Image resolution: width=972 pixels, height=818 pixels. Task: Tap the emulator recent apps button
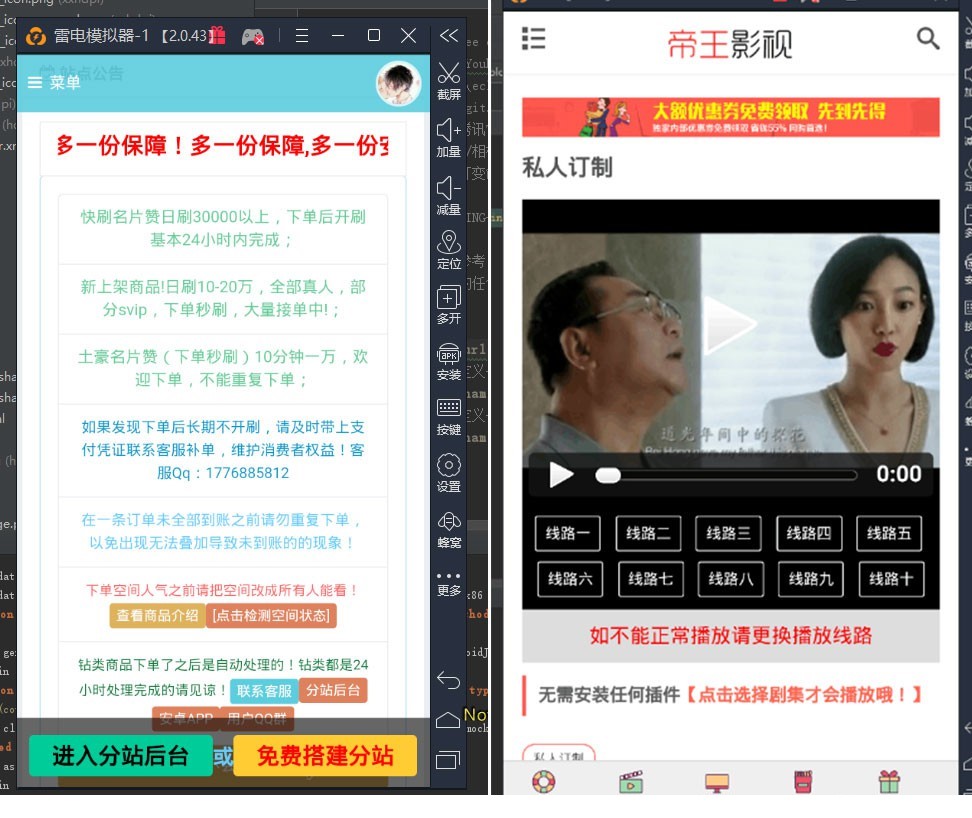[x=448, y=760]
